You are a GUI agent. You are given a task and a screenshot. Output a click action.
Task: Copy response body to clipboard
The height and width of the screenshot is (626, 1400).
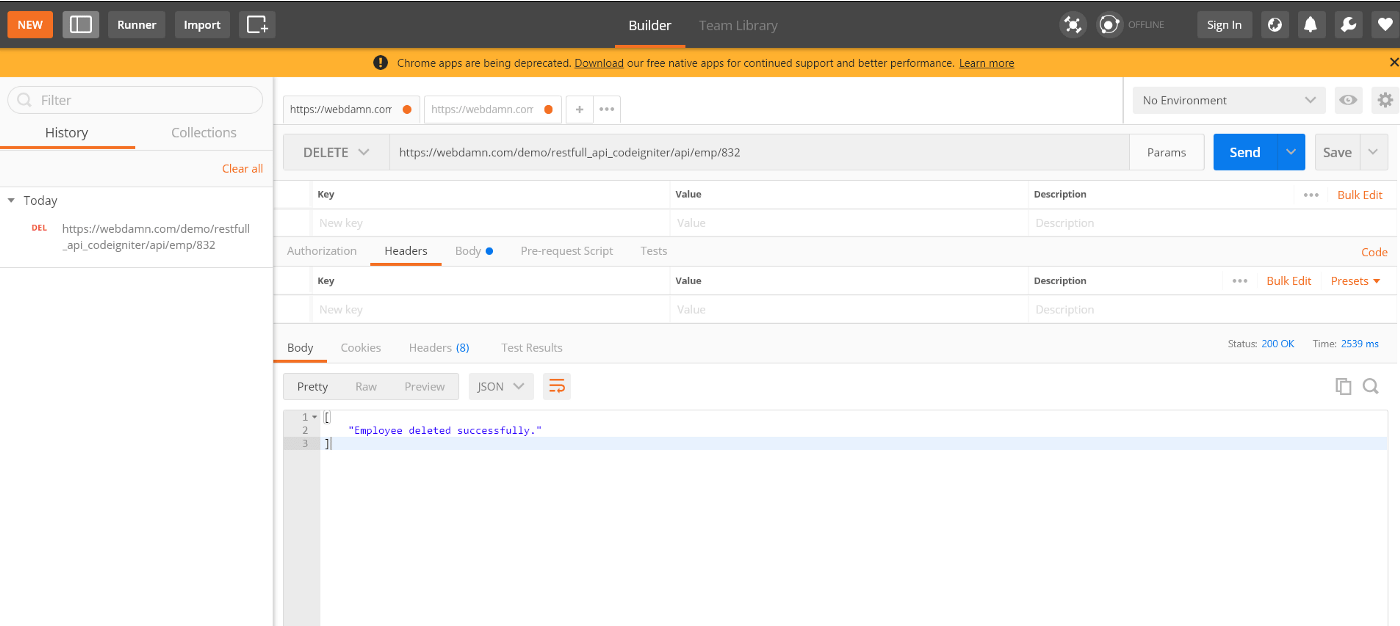(1343, 386)
